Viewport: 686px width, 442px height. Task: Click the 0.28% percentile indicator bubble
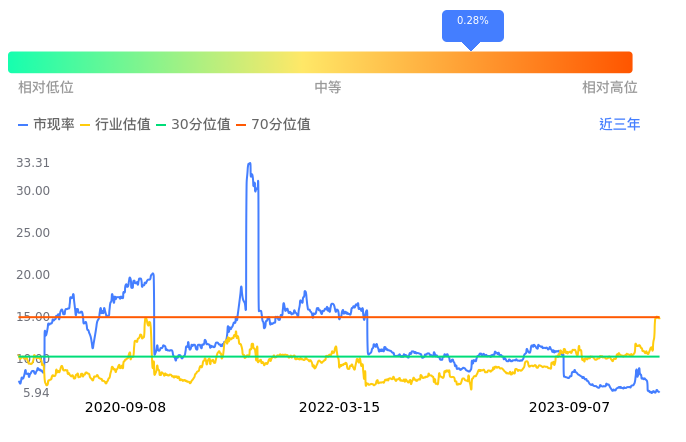coord(472,22)
